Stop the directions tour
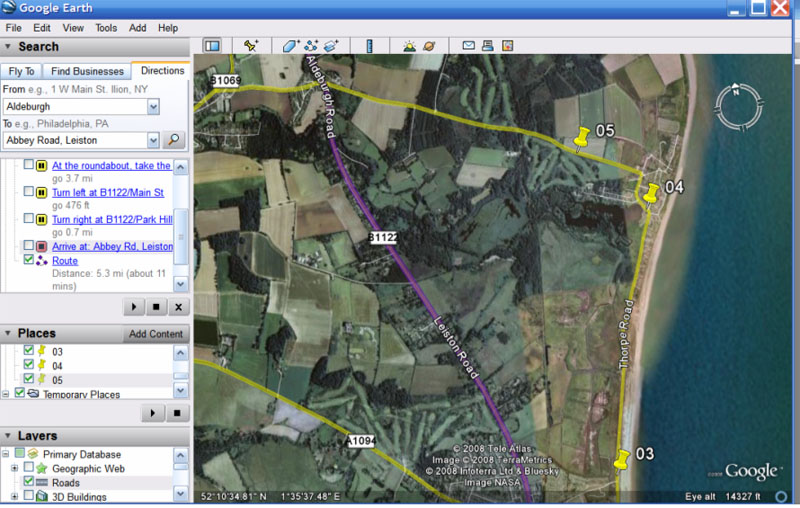 pos(156,307)
